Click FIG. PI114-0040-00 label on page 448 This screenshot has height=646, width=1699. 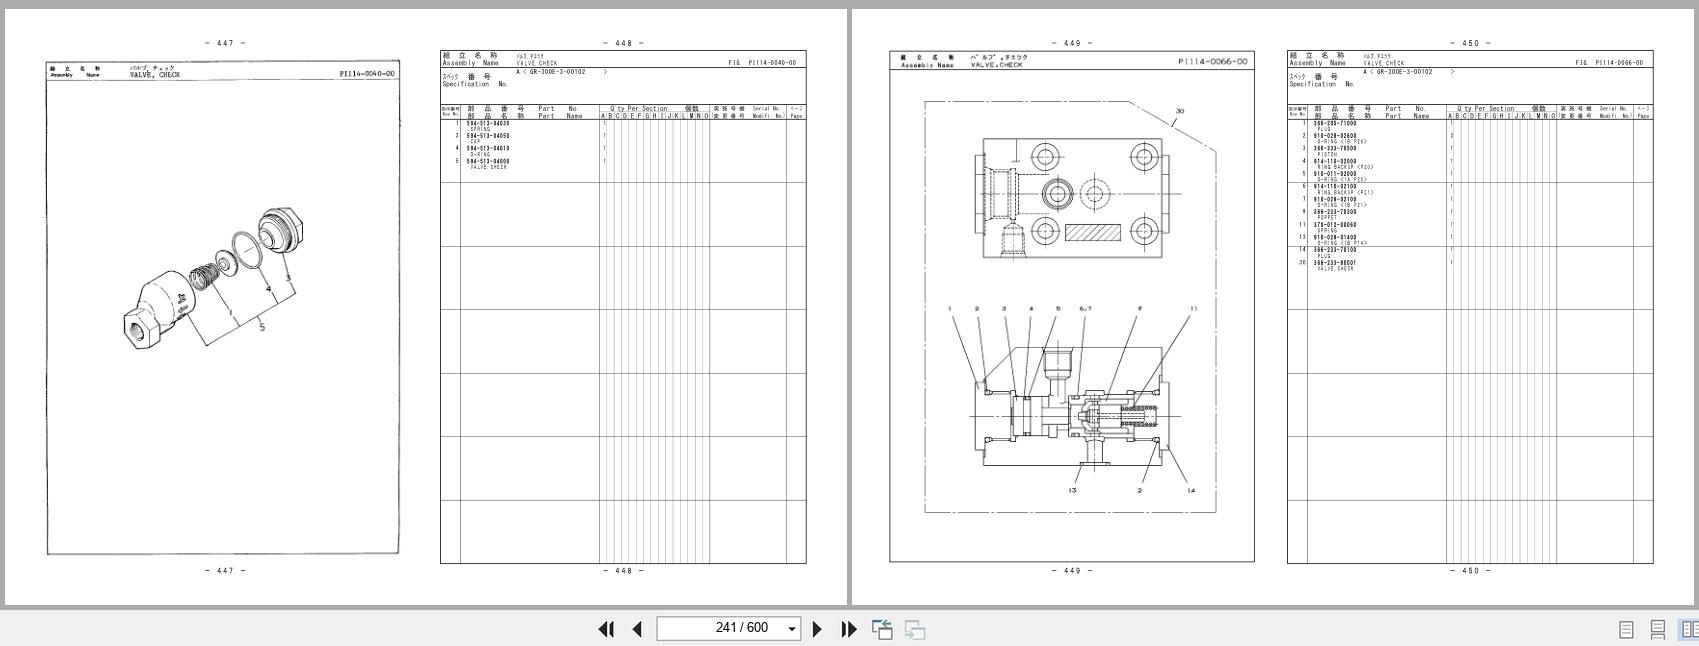[x=762, y=63]
